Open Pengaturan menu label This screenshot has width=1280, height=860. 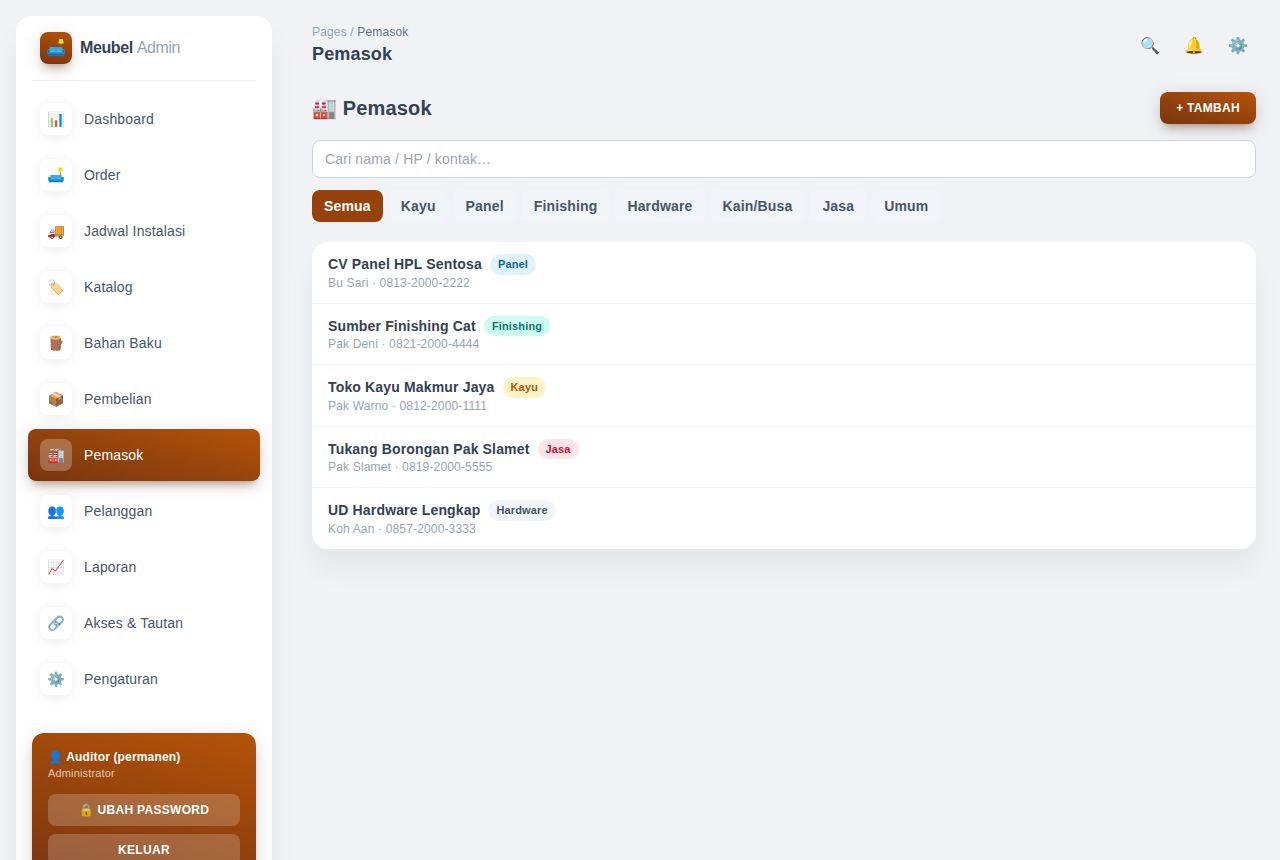[x=121, y=679]
